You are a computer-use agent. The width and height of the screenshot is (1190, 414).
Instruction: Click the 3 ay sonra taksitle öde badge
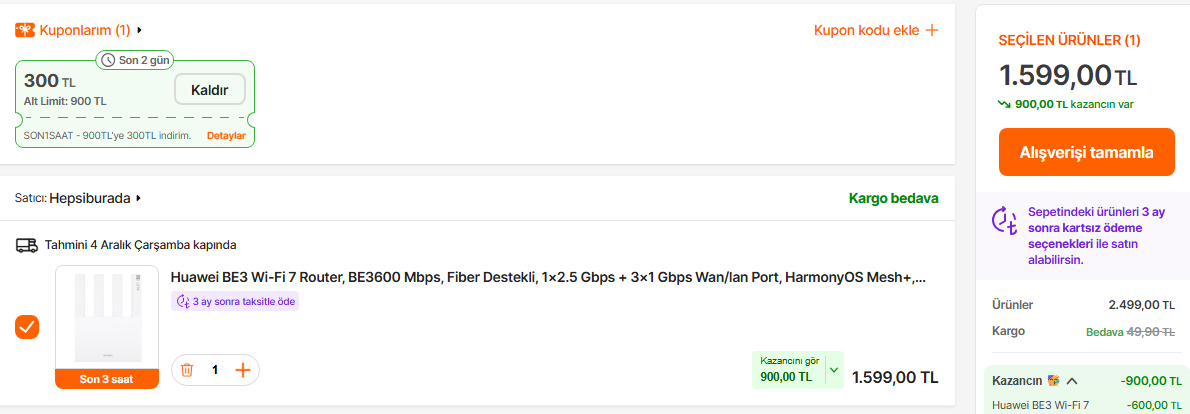pos(235,301)
